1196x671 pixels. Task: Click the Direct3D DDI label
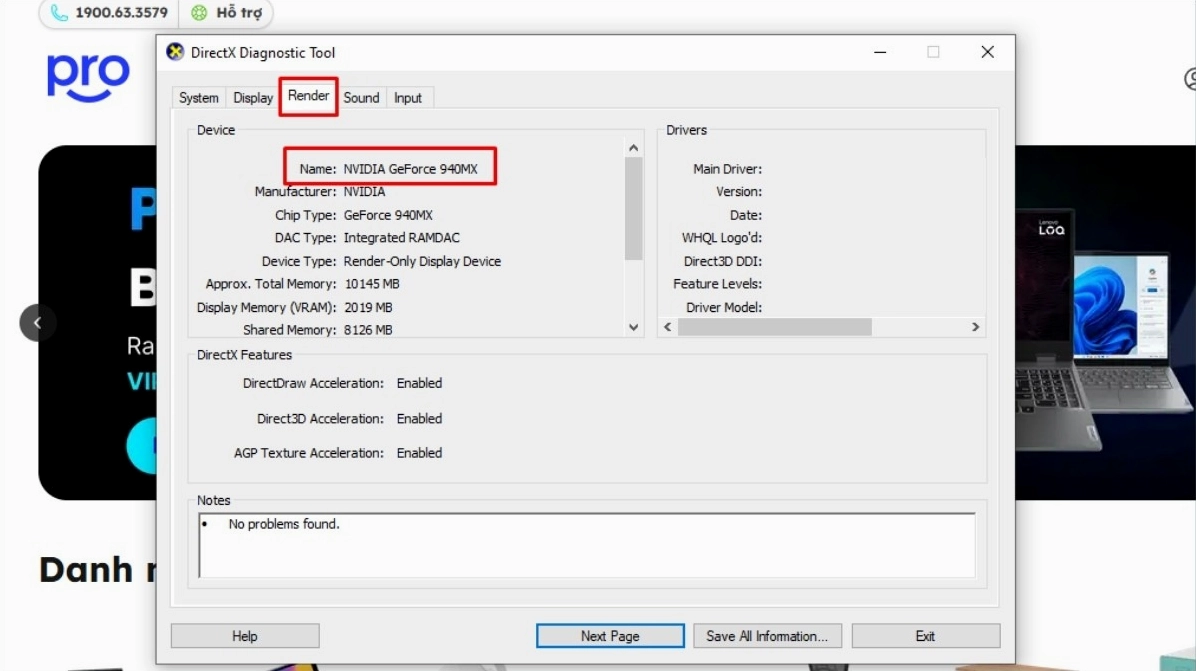point(722,262)
